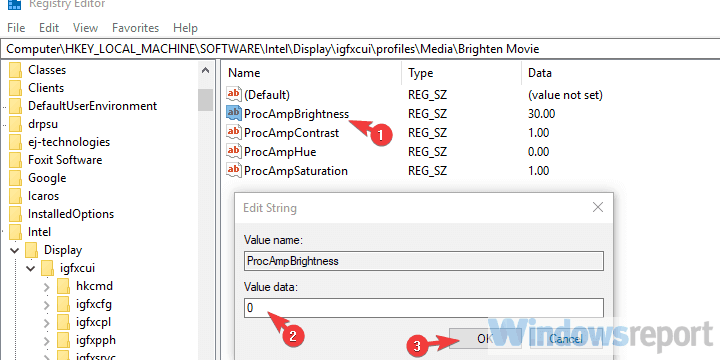Confirm with the OK button
Image resolution: width=720 pixels, height=360 pixels.
click(x=484, y=339)
